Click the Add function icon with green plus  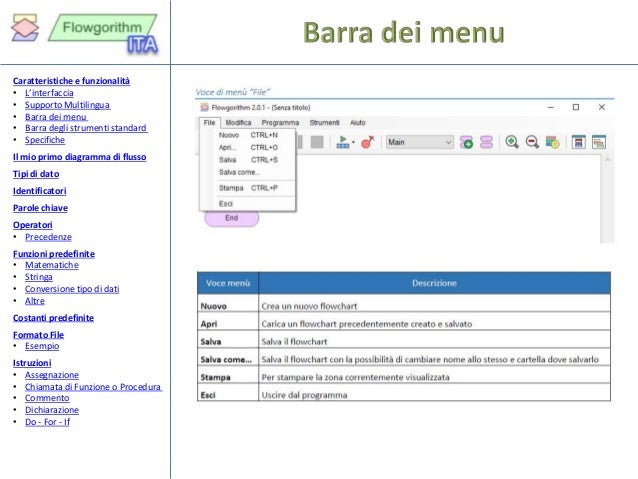466,142
